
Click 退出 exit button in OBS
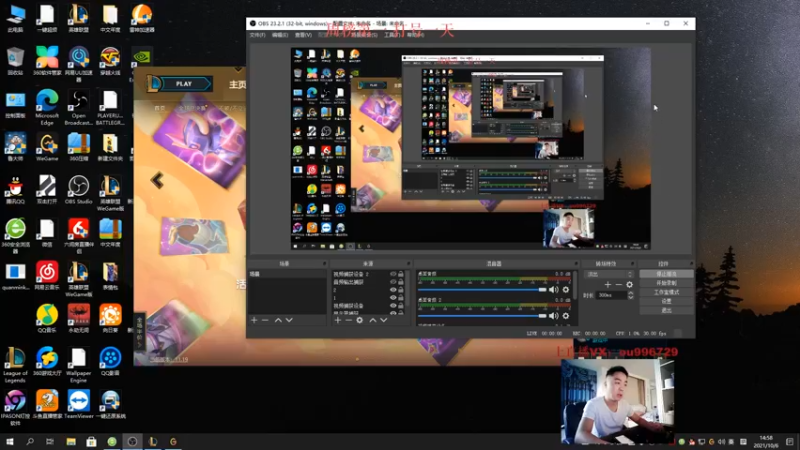pyautogui.click(x=666, y=310)
